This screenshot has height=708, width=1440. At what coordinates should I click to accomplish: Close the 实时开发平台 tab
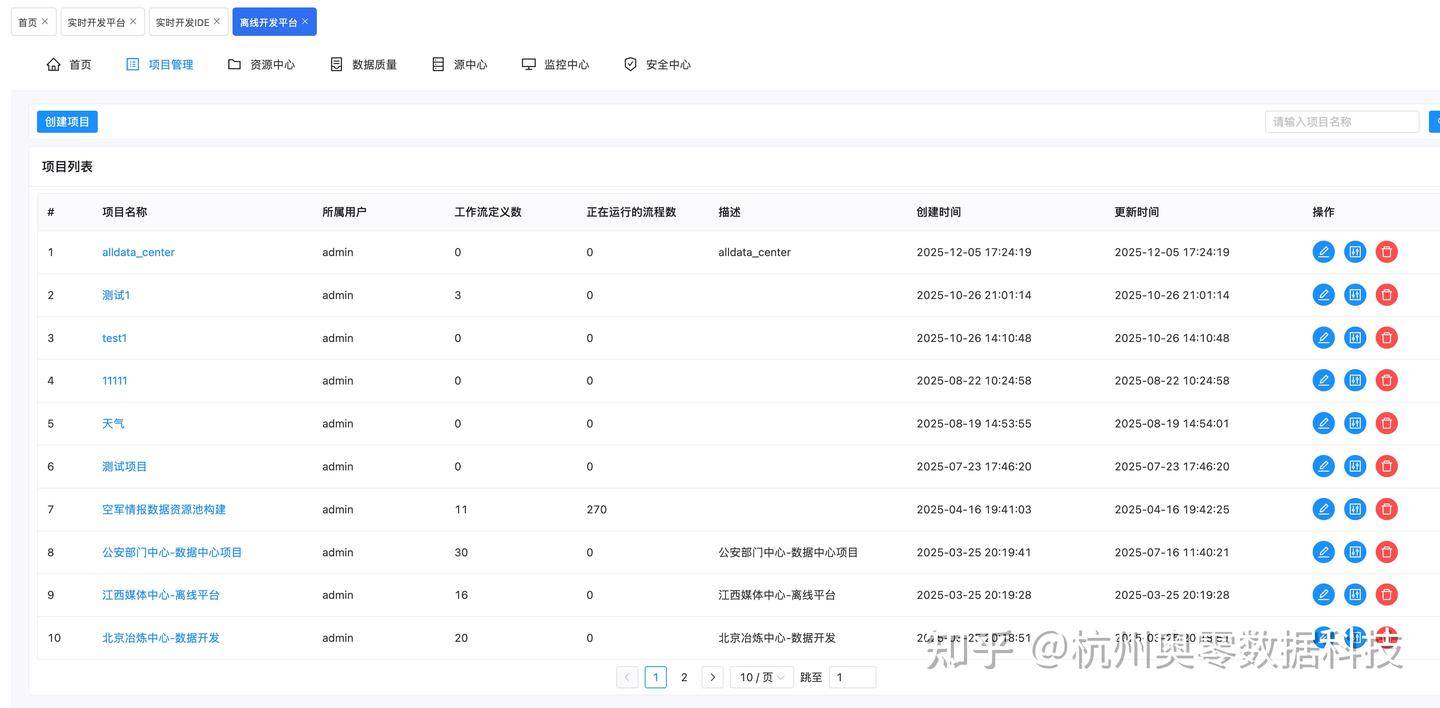(x=133, y=21)
